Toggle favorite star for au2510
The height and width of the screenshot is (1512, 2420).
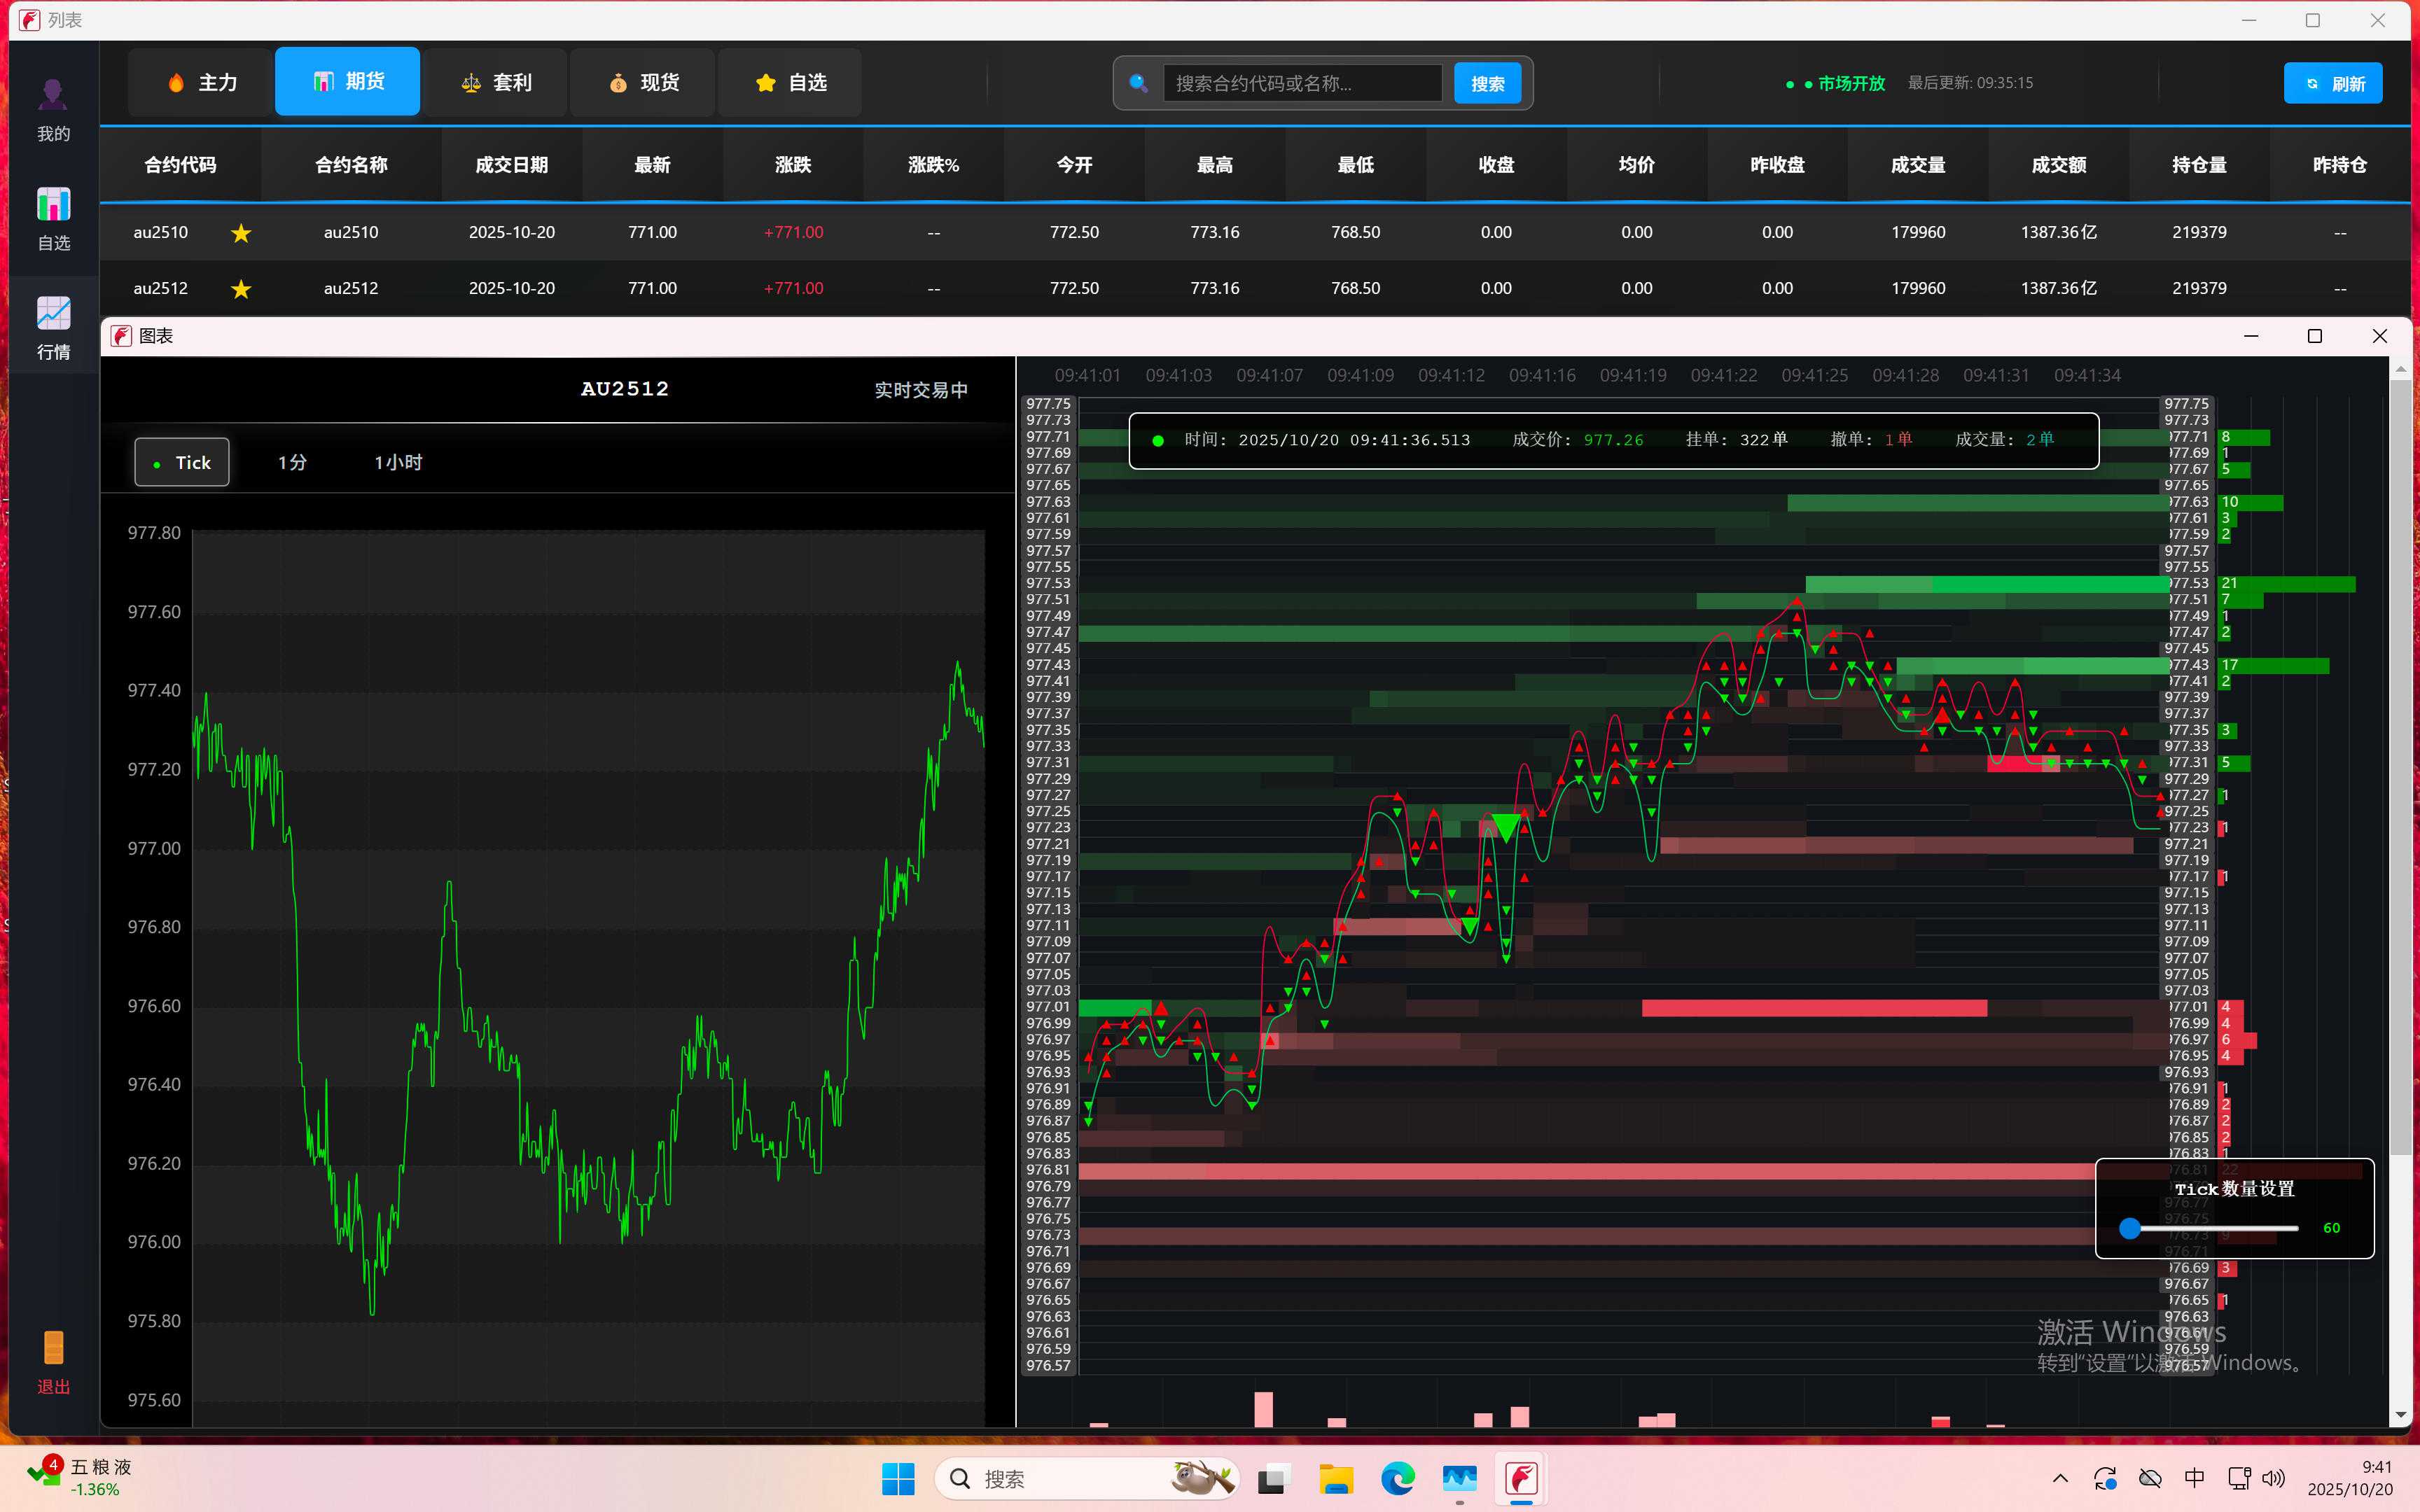[x=241, y=233]
